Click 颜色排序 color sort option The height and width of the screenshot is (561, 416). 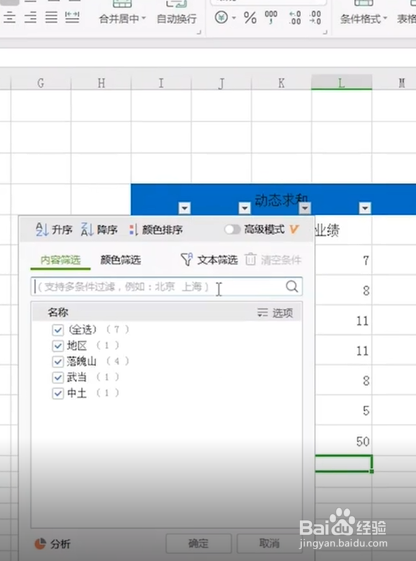[x=156, y=229]
